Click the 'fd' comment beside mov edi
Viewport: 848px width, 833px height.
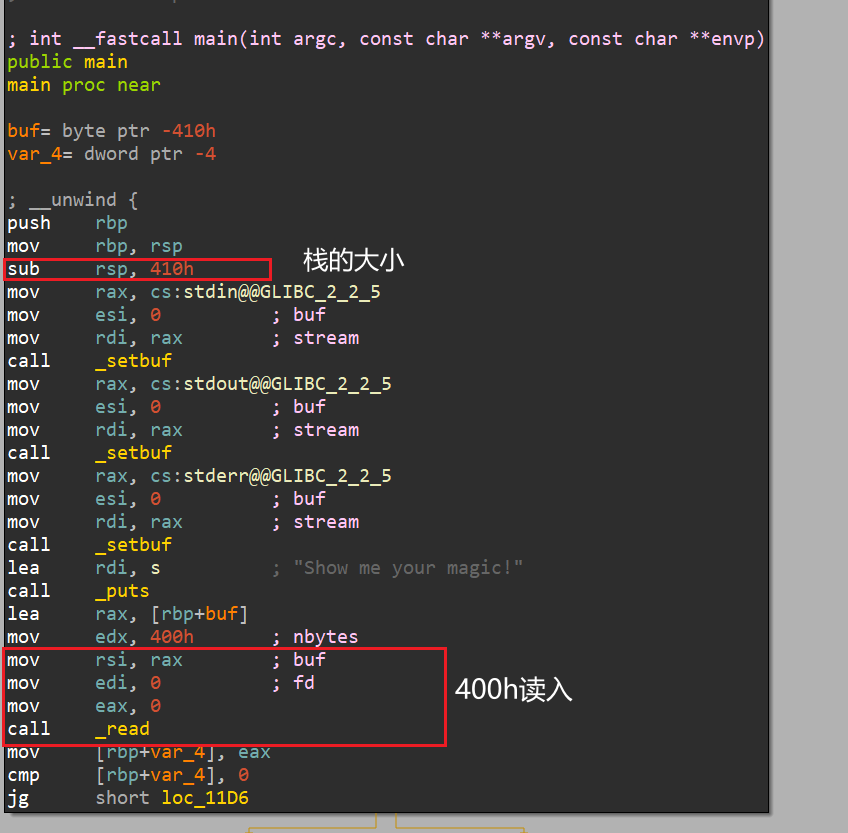pos(304,683)
